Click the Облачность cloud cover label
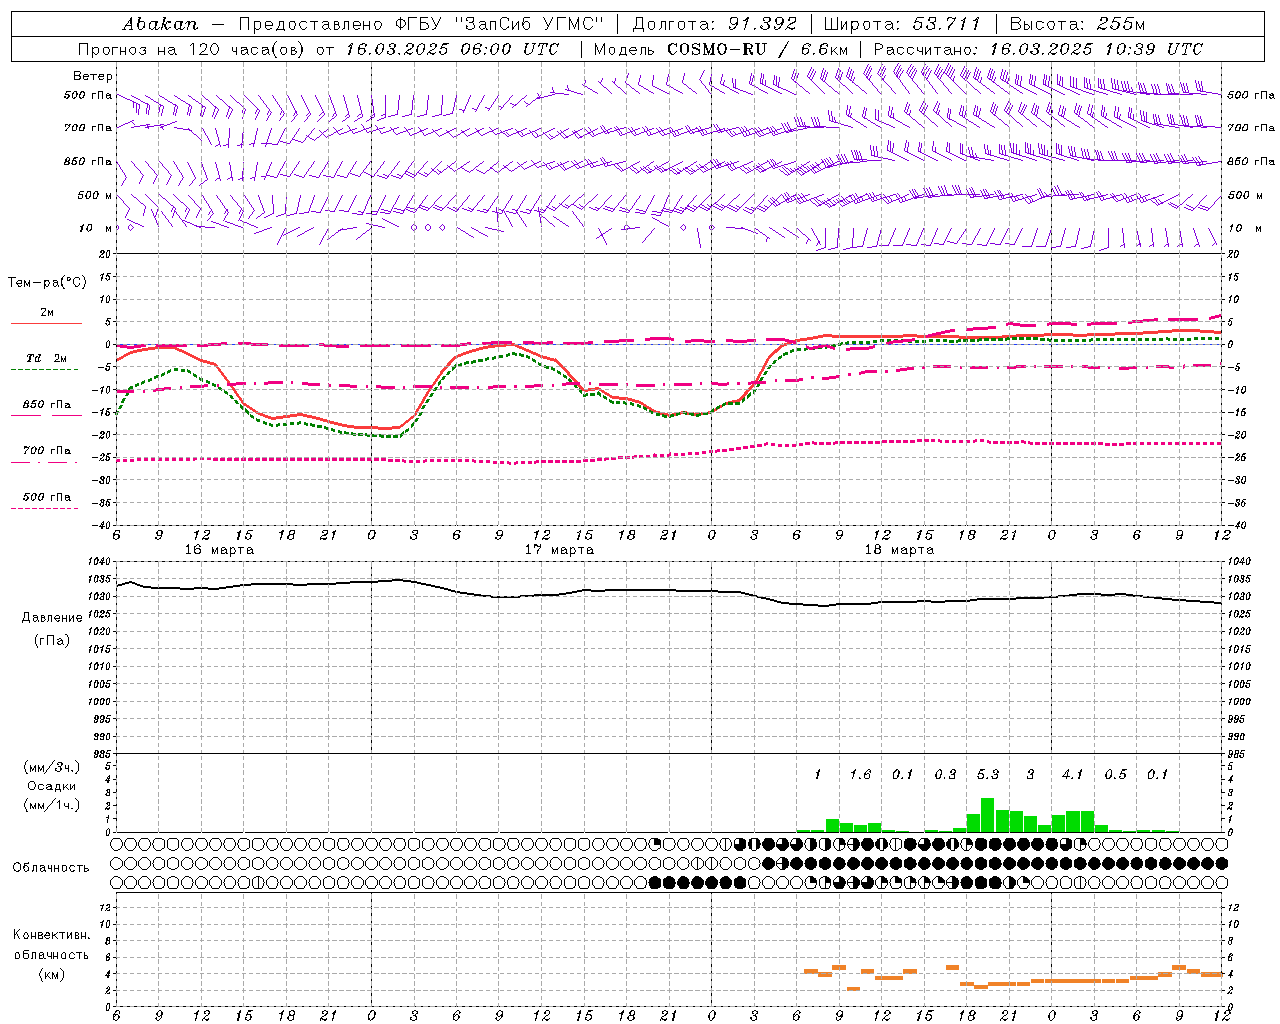 click(51, 868)
